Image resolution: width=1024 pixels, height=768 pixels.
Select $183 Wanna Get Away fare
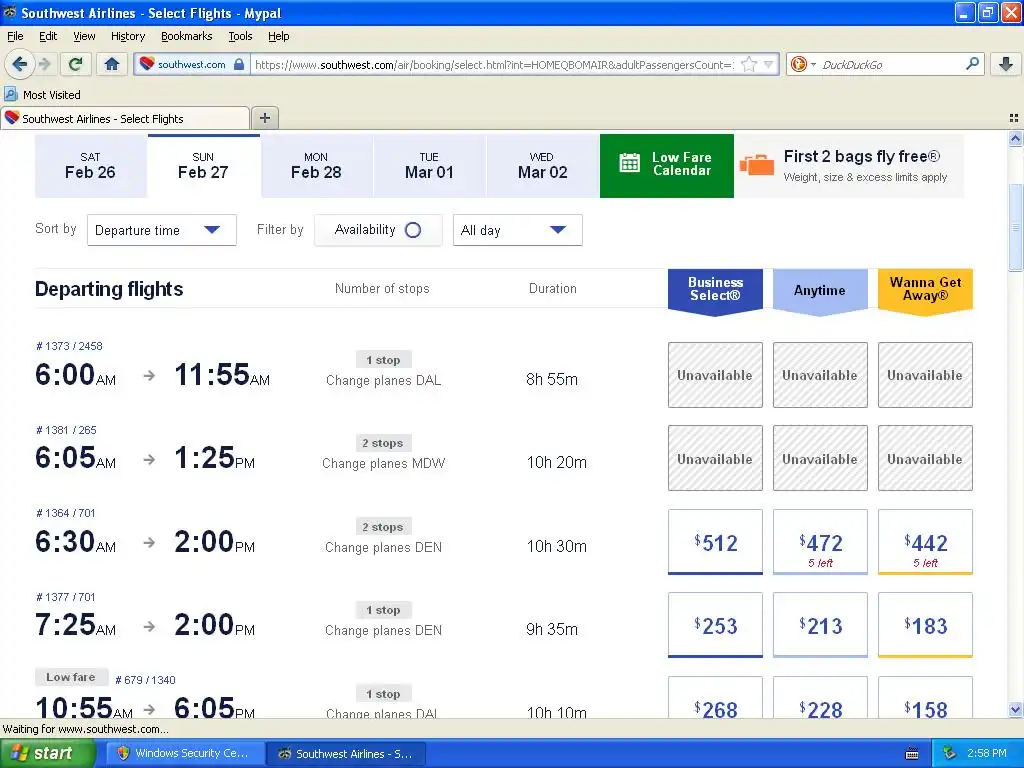click(925, 625)
